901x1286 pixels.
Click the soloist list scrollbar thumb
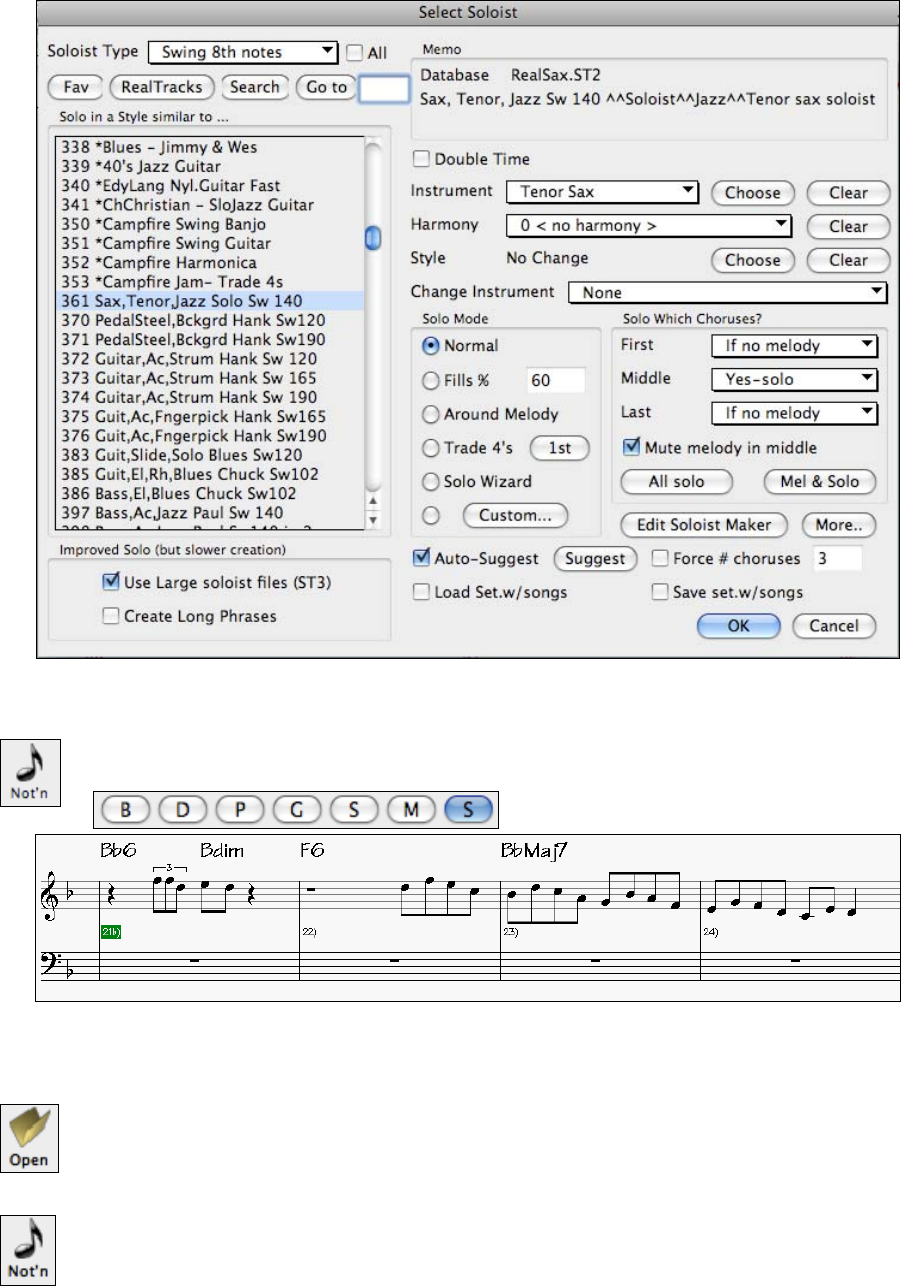374,238
